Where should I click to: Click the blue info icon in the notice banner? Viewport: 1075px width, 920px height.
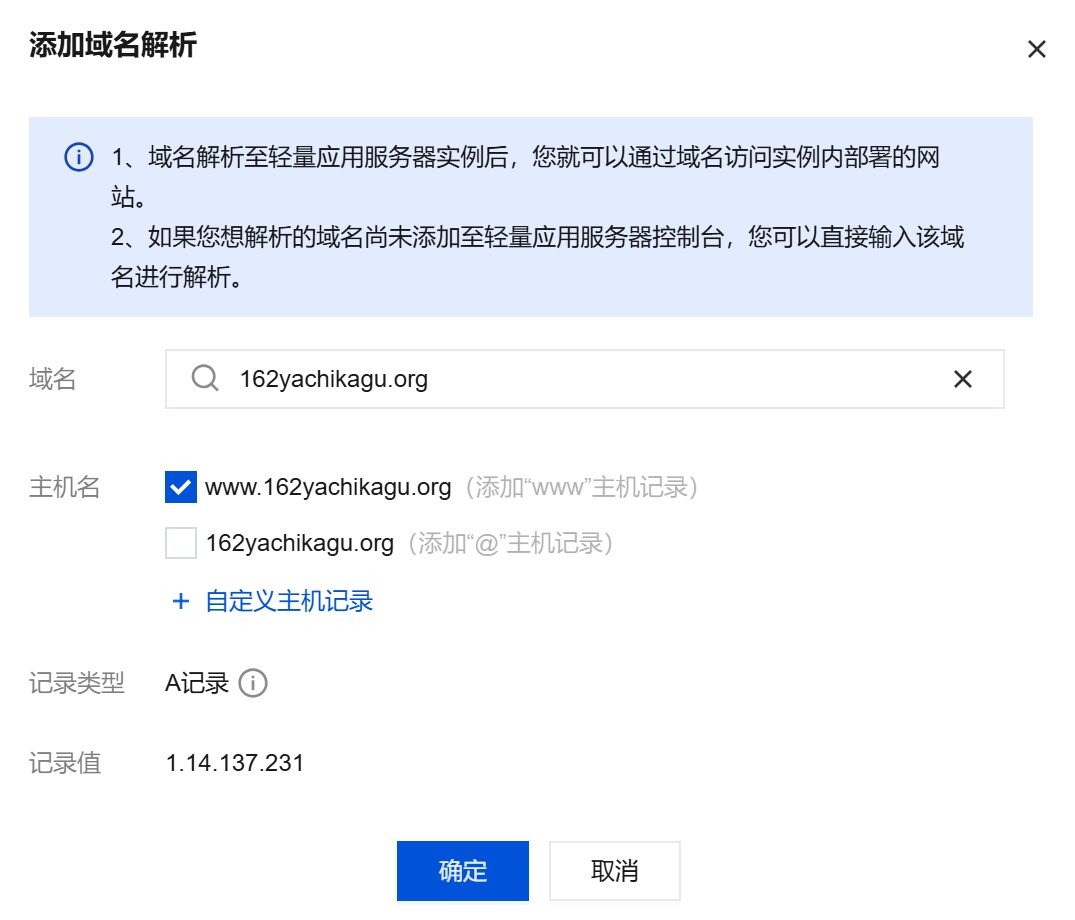point(79,157)
